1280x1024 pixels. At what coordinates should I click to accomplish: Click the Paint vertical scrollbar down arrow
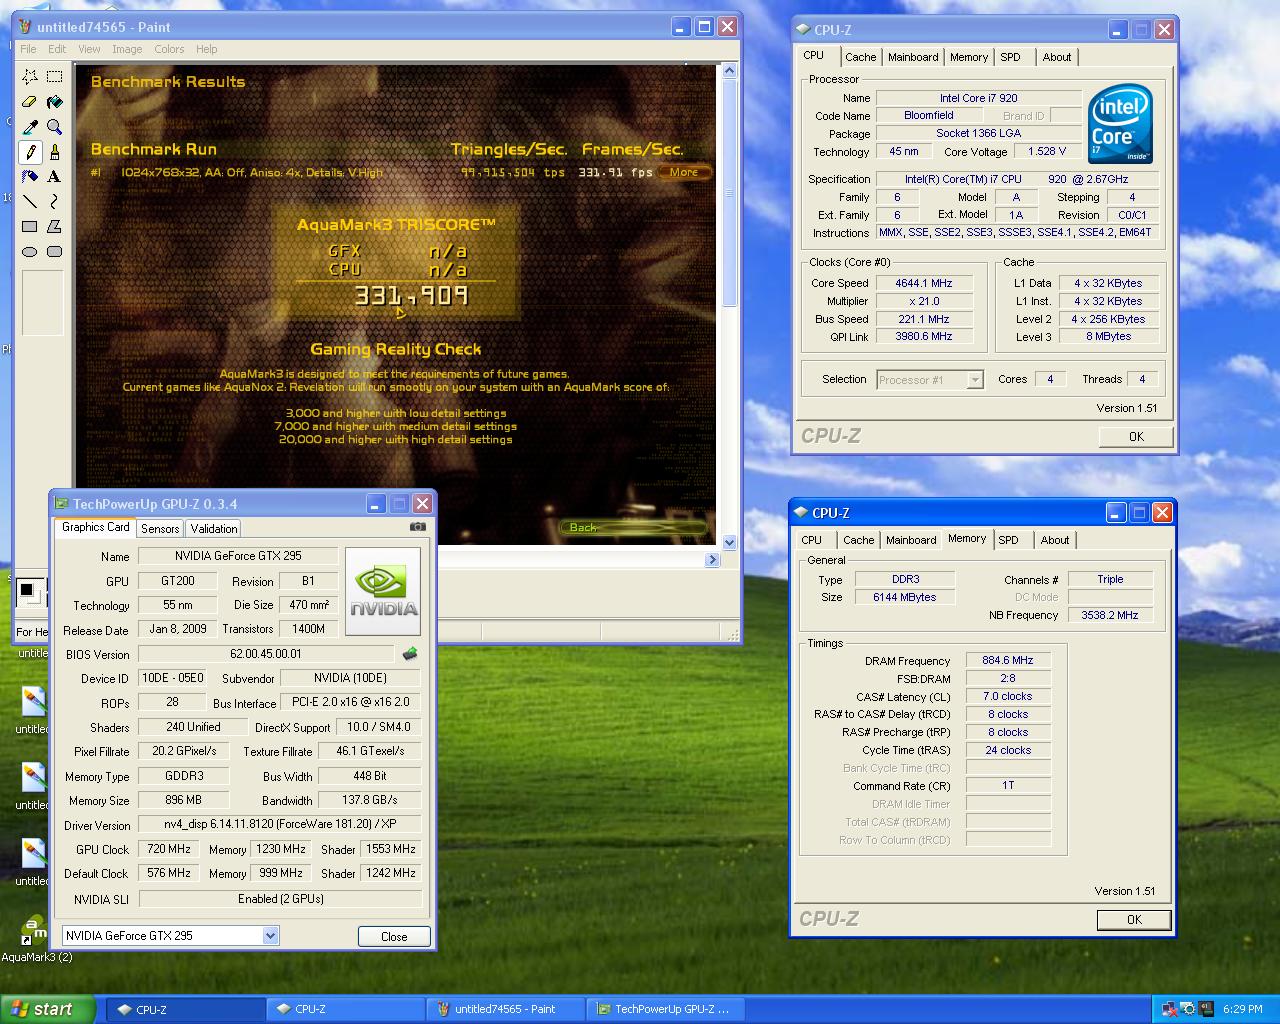click(729, 542)
